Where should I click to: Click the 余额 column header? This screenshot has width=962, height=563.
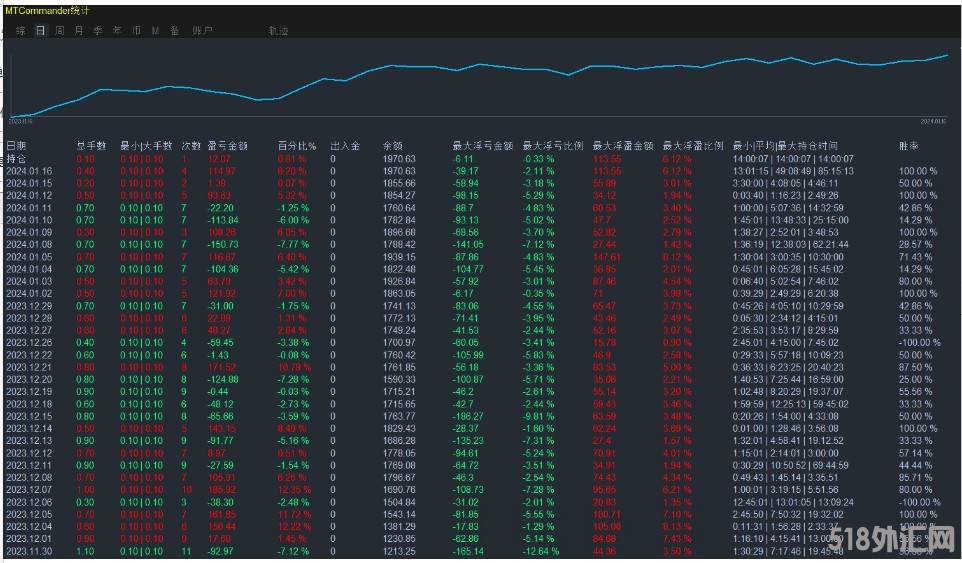point(393,146)
